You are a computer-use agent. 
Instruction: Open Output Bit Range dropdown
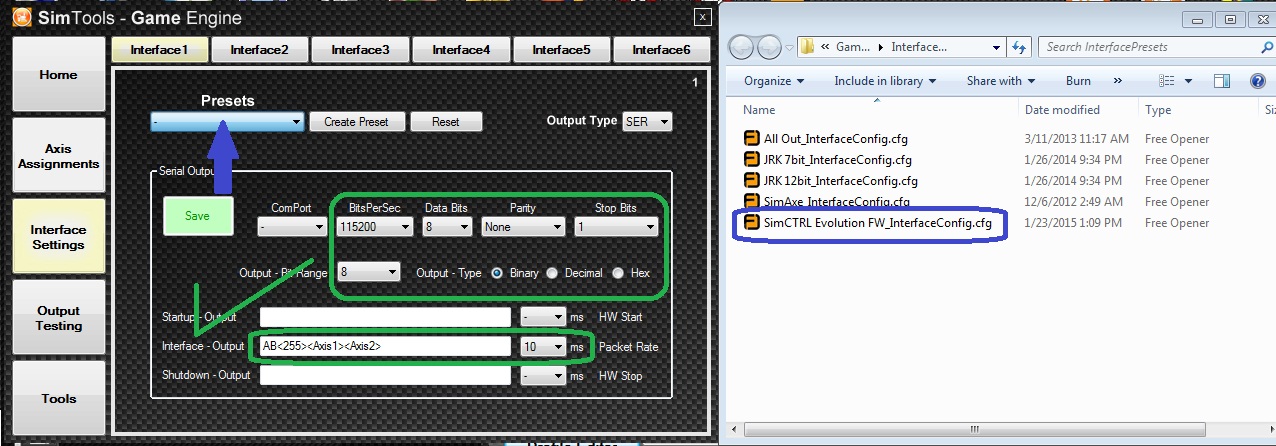[368, 272]
